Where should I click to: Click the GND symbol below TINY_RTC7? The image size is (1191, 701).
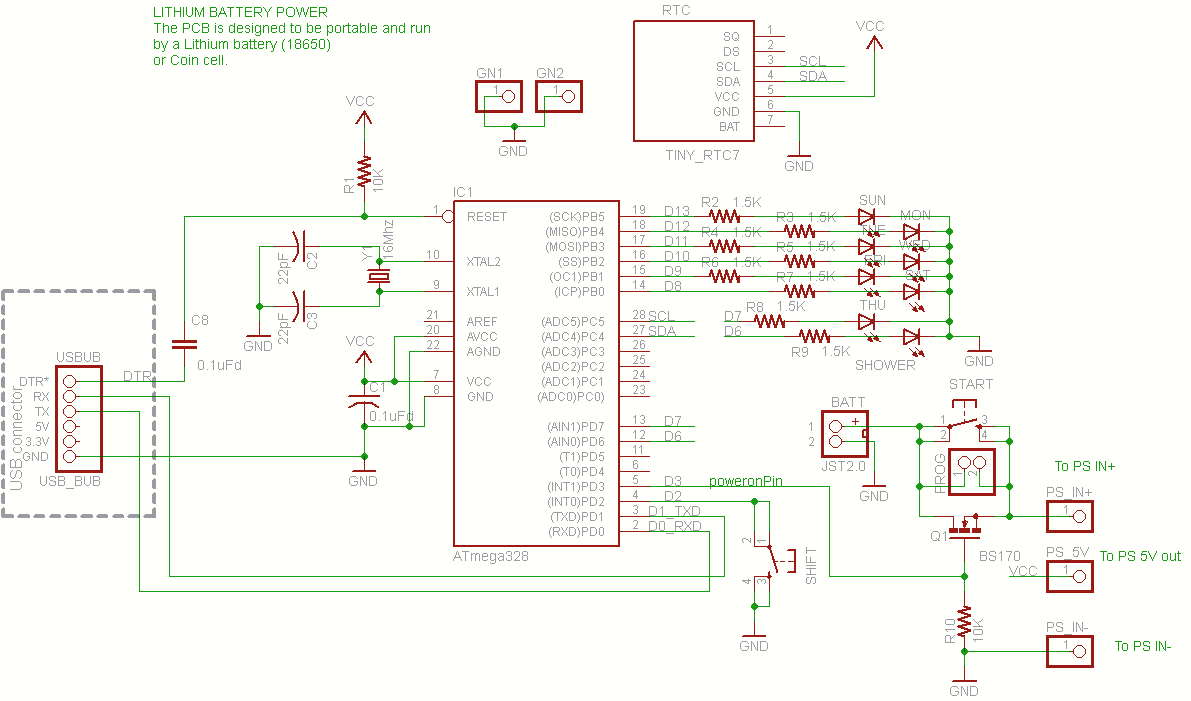point(798,150)
